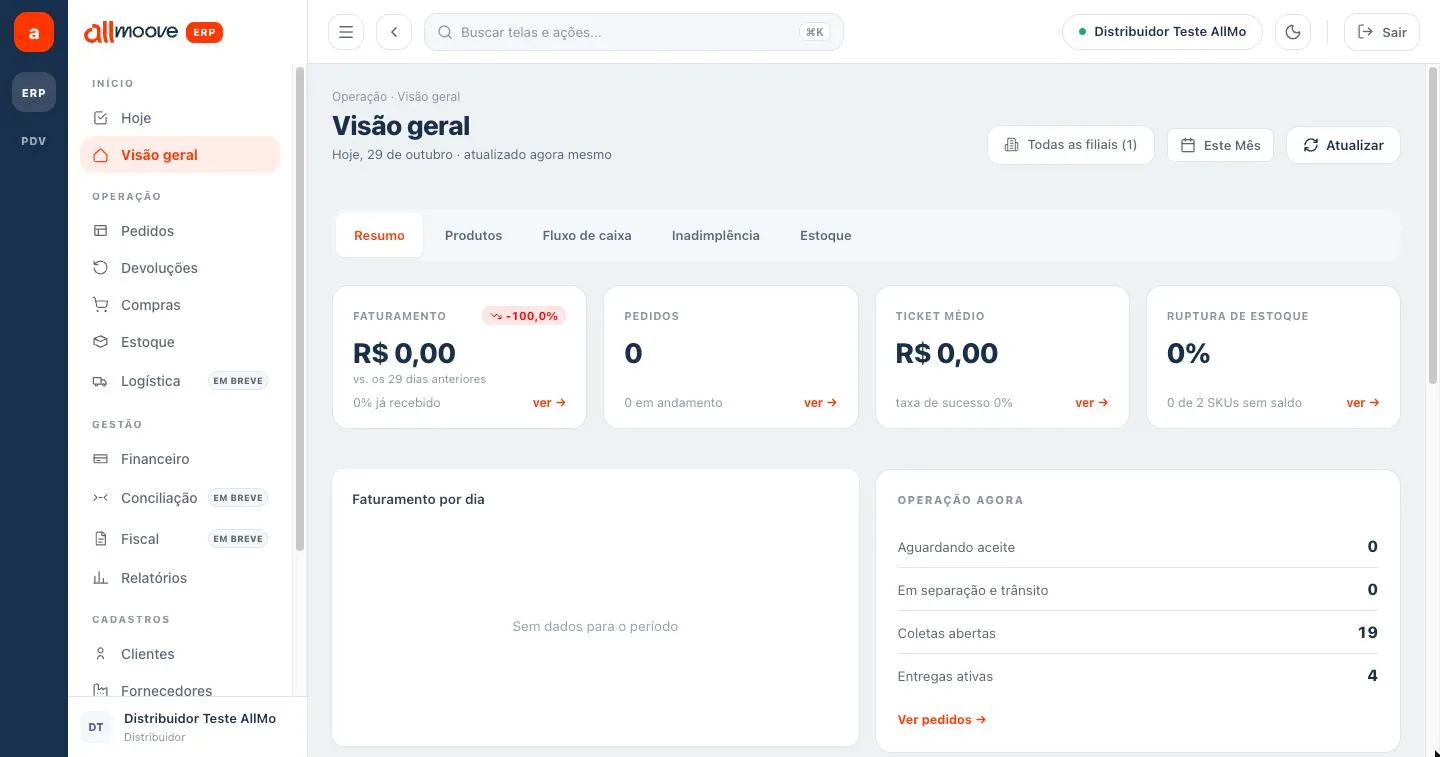This screenshot has height=757, width=1440.
Task: Toggle dark mode with the moon icon
Action: point(1293,32)
